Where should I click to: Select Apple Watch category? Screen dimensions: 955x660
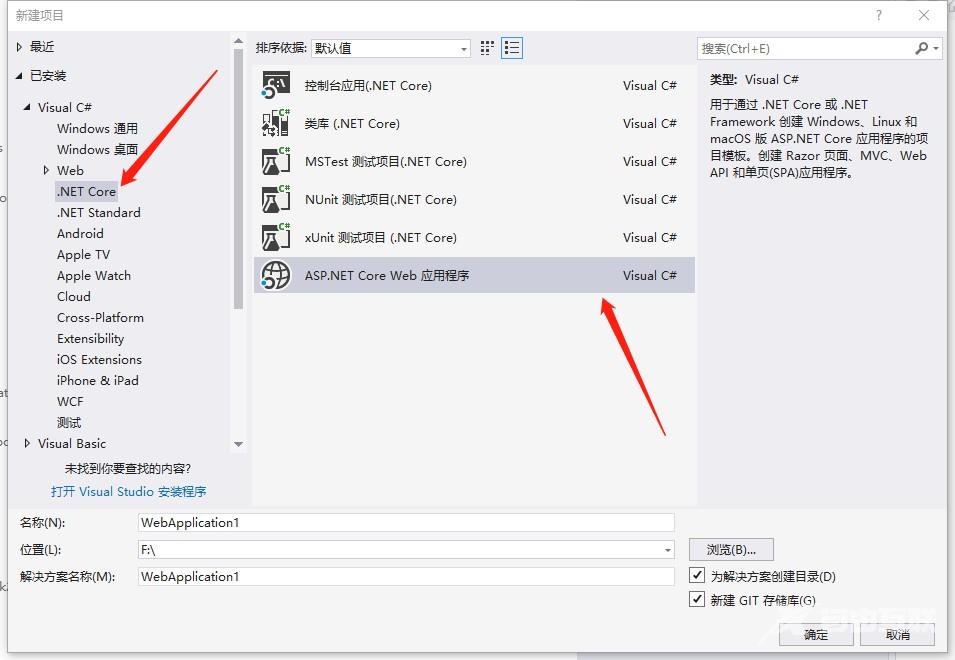click(x=94, y=275)
